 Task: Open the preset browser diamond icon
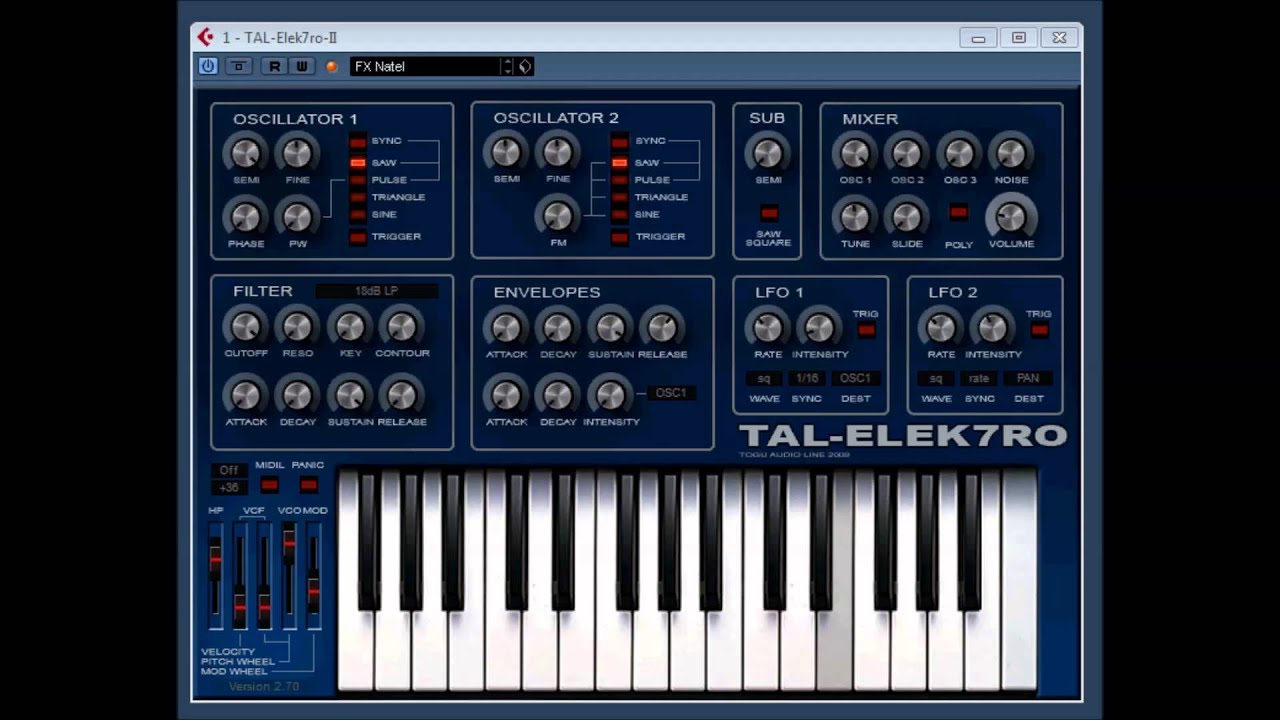(x=525, y=66)
